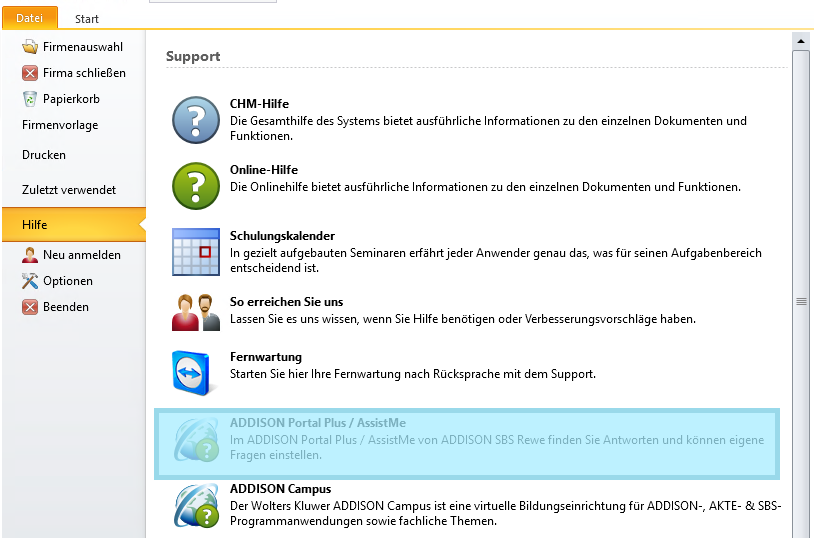
Task: Click text 'Der Wolters Kluwer ADDISON Campus'
Action: [330, 506]
